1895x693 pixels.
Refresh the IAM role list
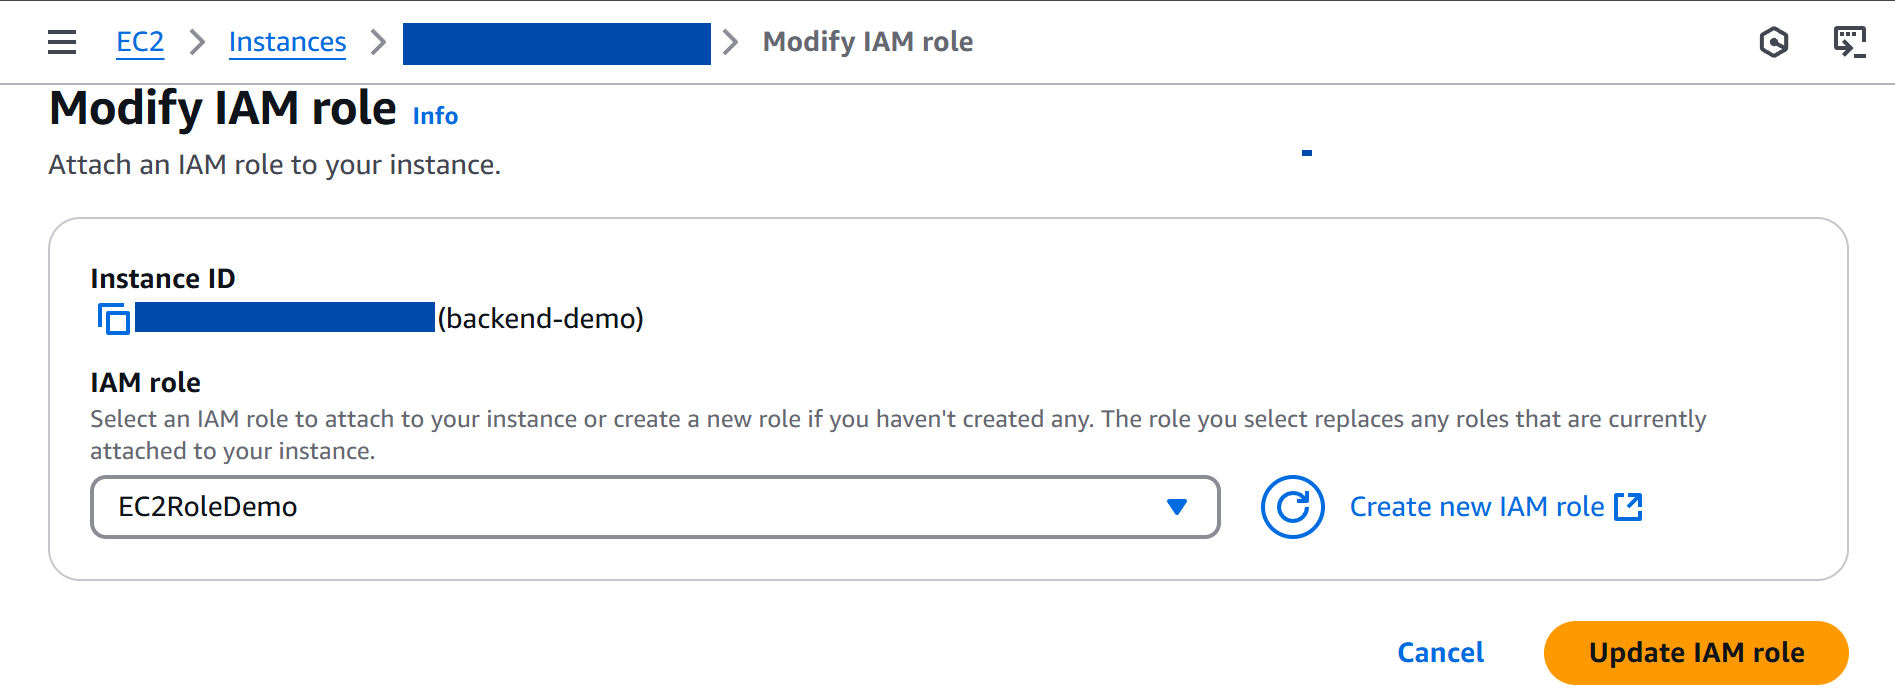[1292, 507]
